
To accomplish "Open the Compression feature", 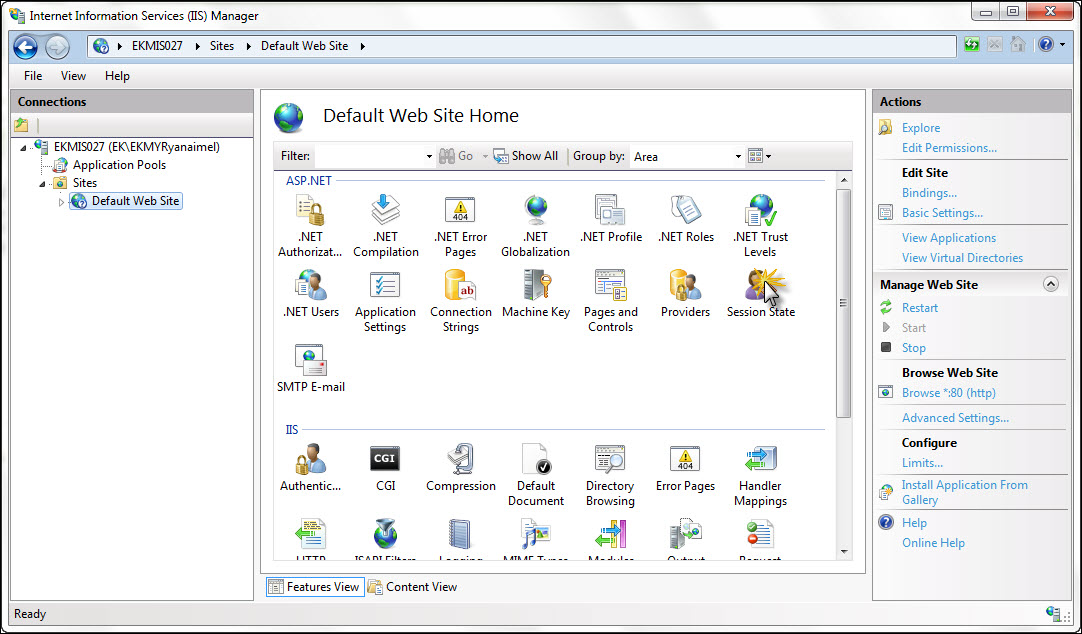I will point(460,467).
